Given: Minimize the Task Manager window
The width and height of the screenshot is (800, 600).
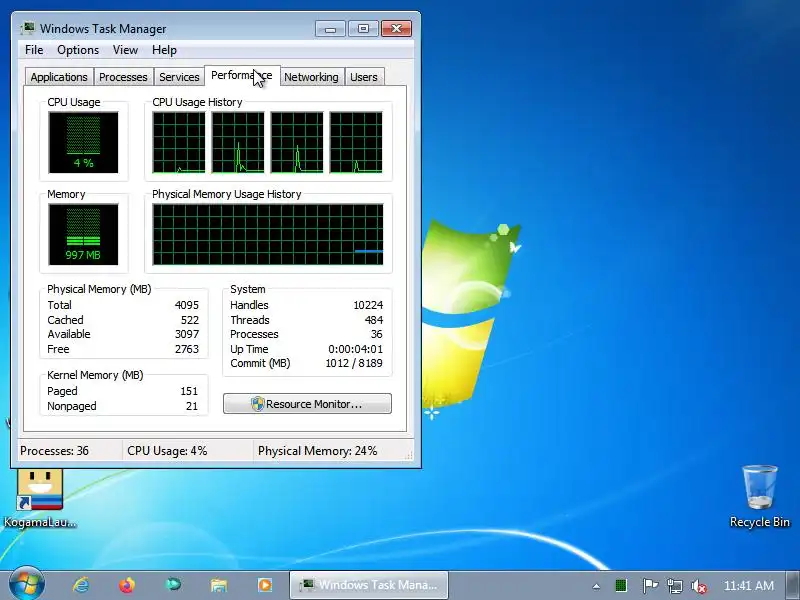Looking at the screenshot, I should pos(330,29).
